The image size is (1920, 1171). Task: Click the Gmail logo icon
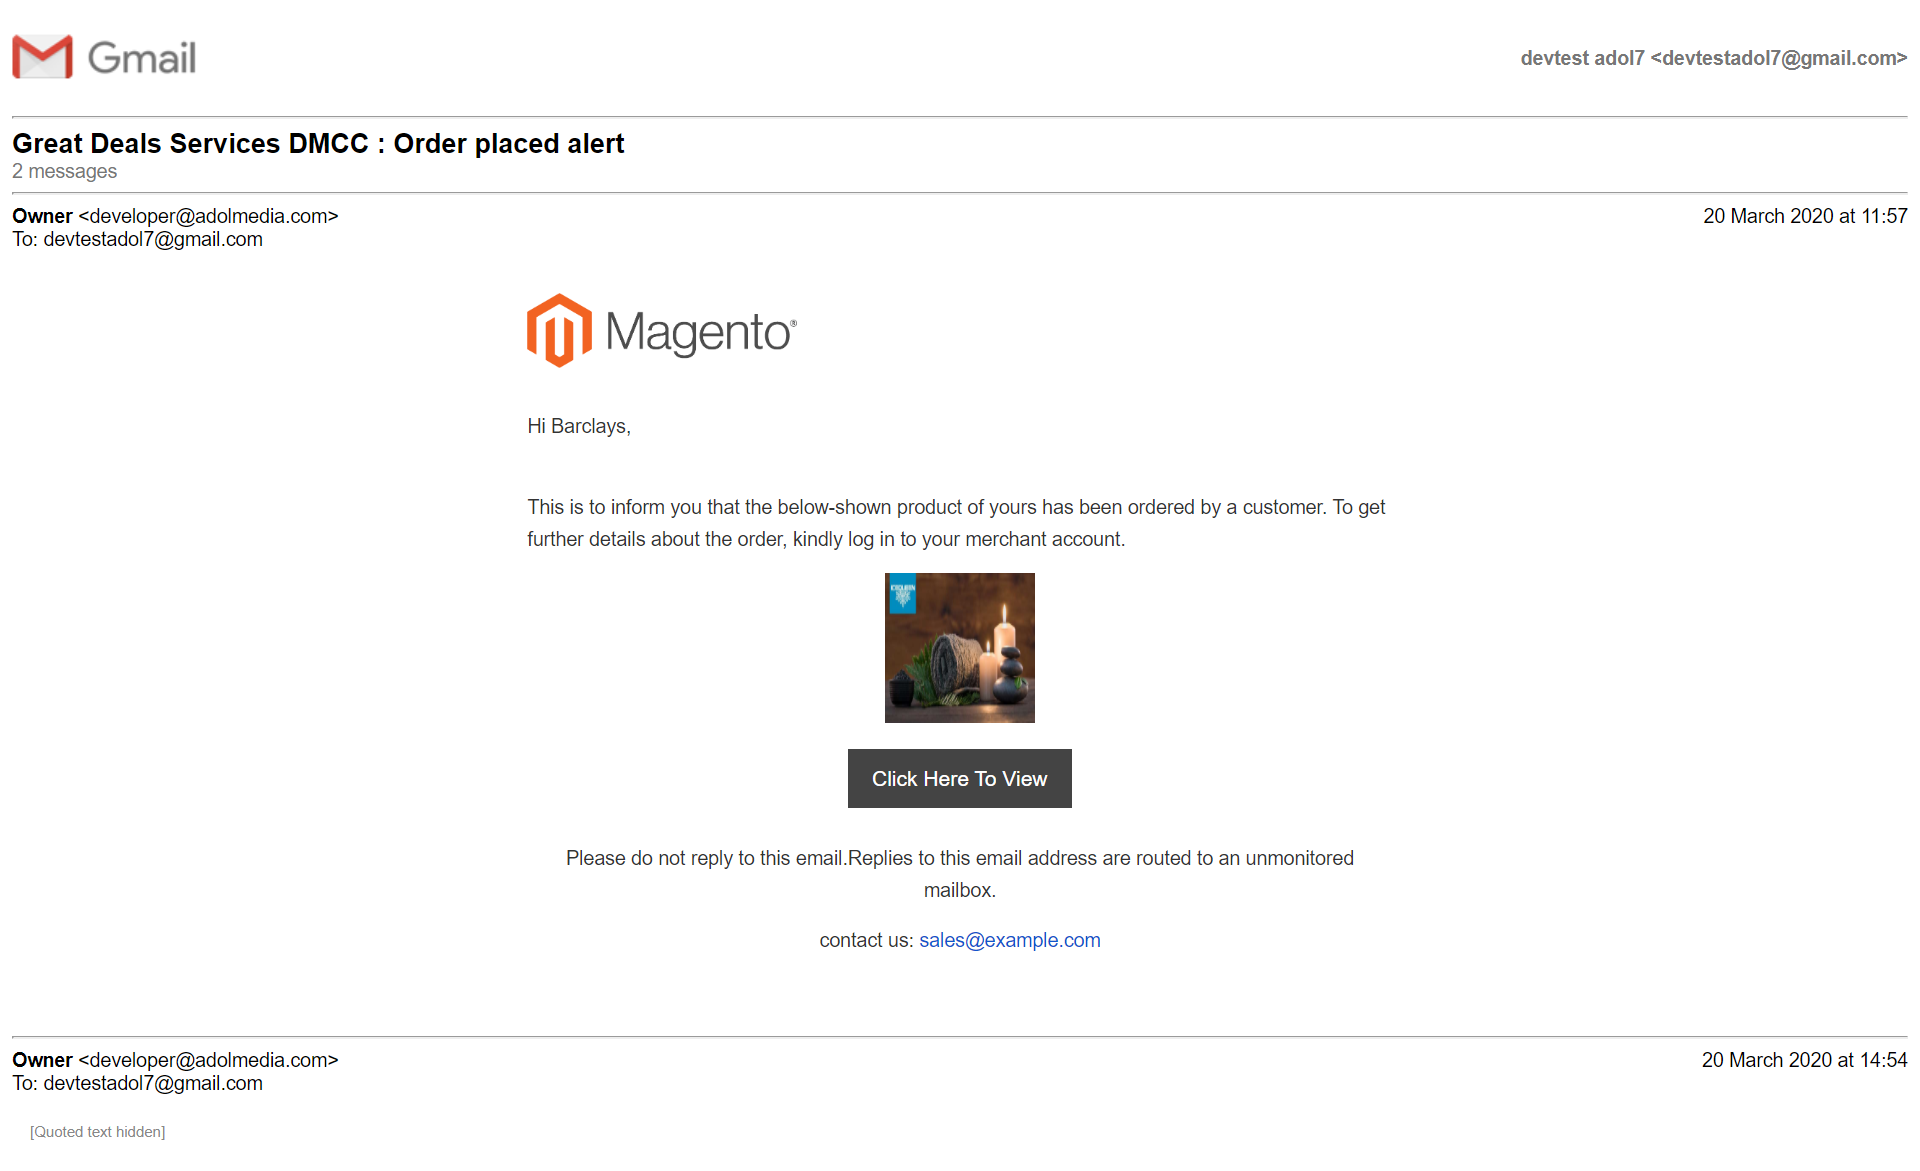[104, 57]
